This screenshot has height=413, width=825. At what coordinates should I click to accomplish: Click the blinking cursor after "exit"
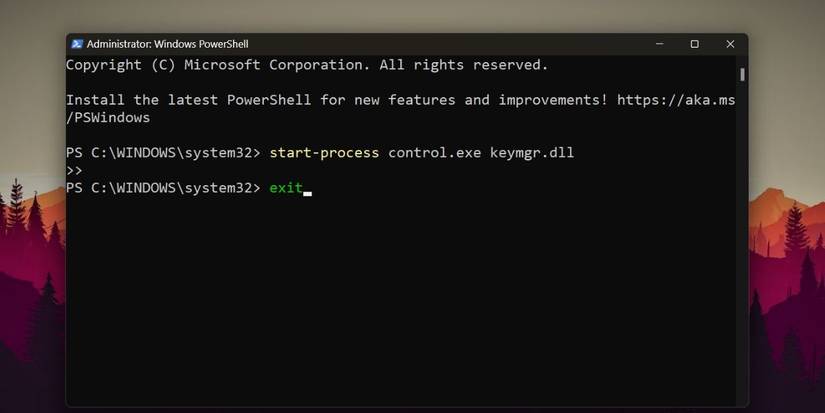coord(308,190)
